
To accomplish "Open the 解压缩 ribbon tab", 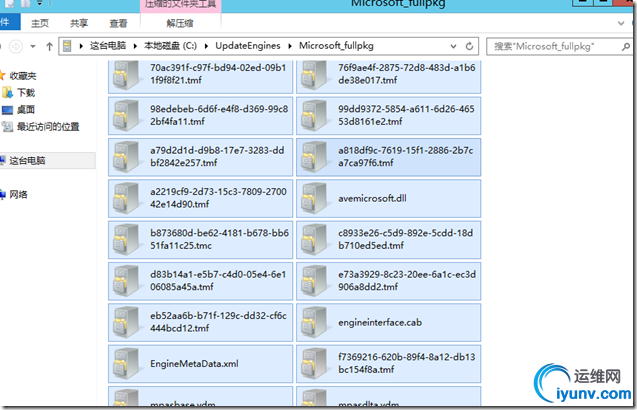I will (x=180, y=23).
